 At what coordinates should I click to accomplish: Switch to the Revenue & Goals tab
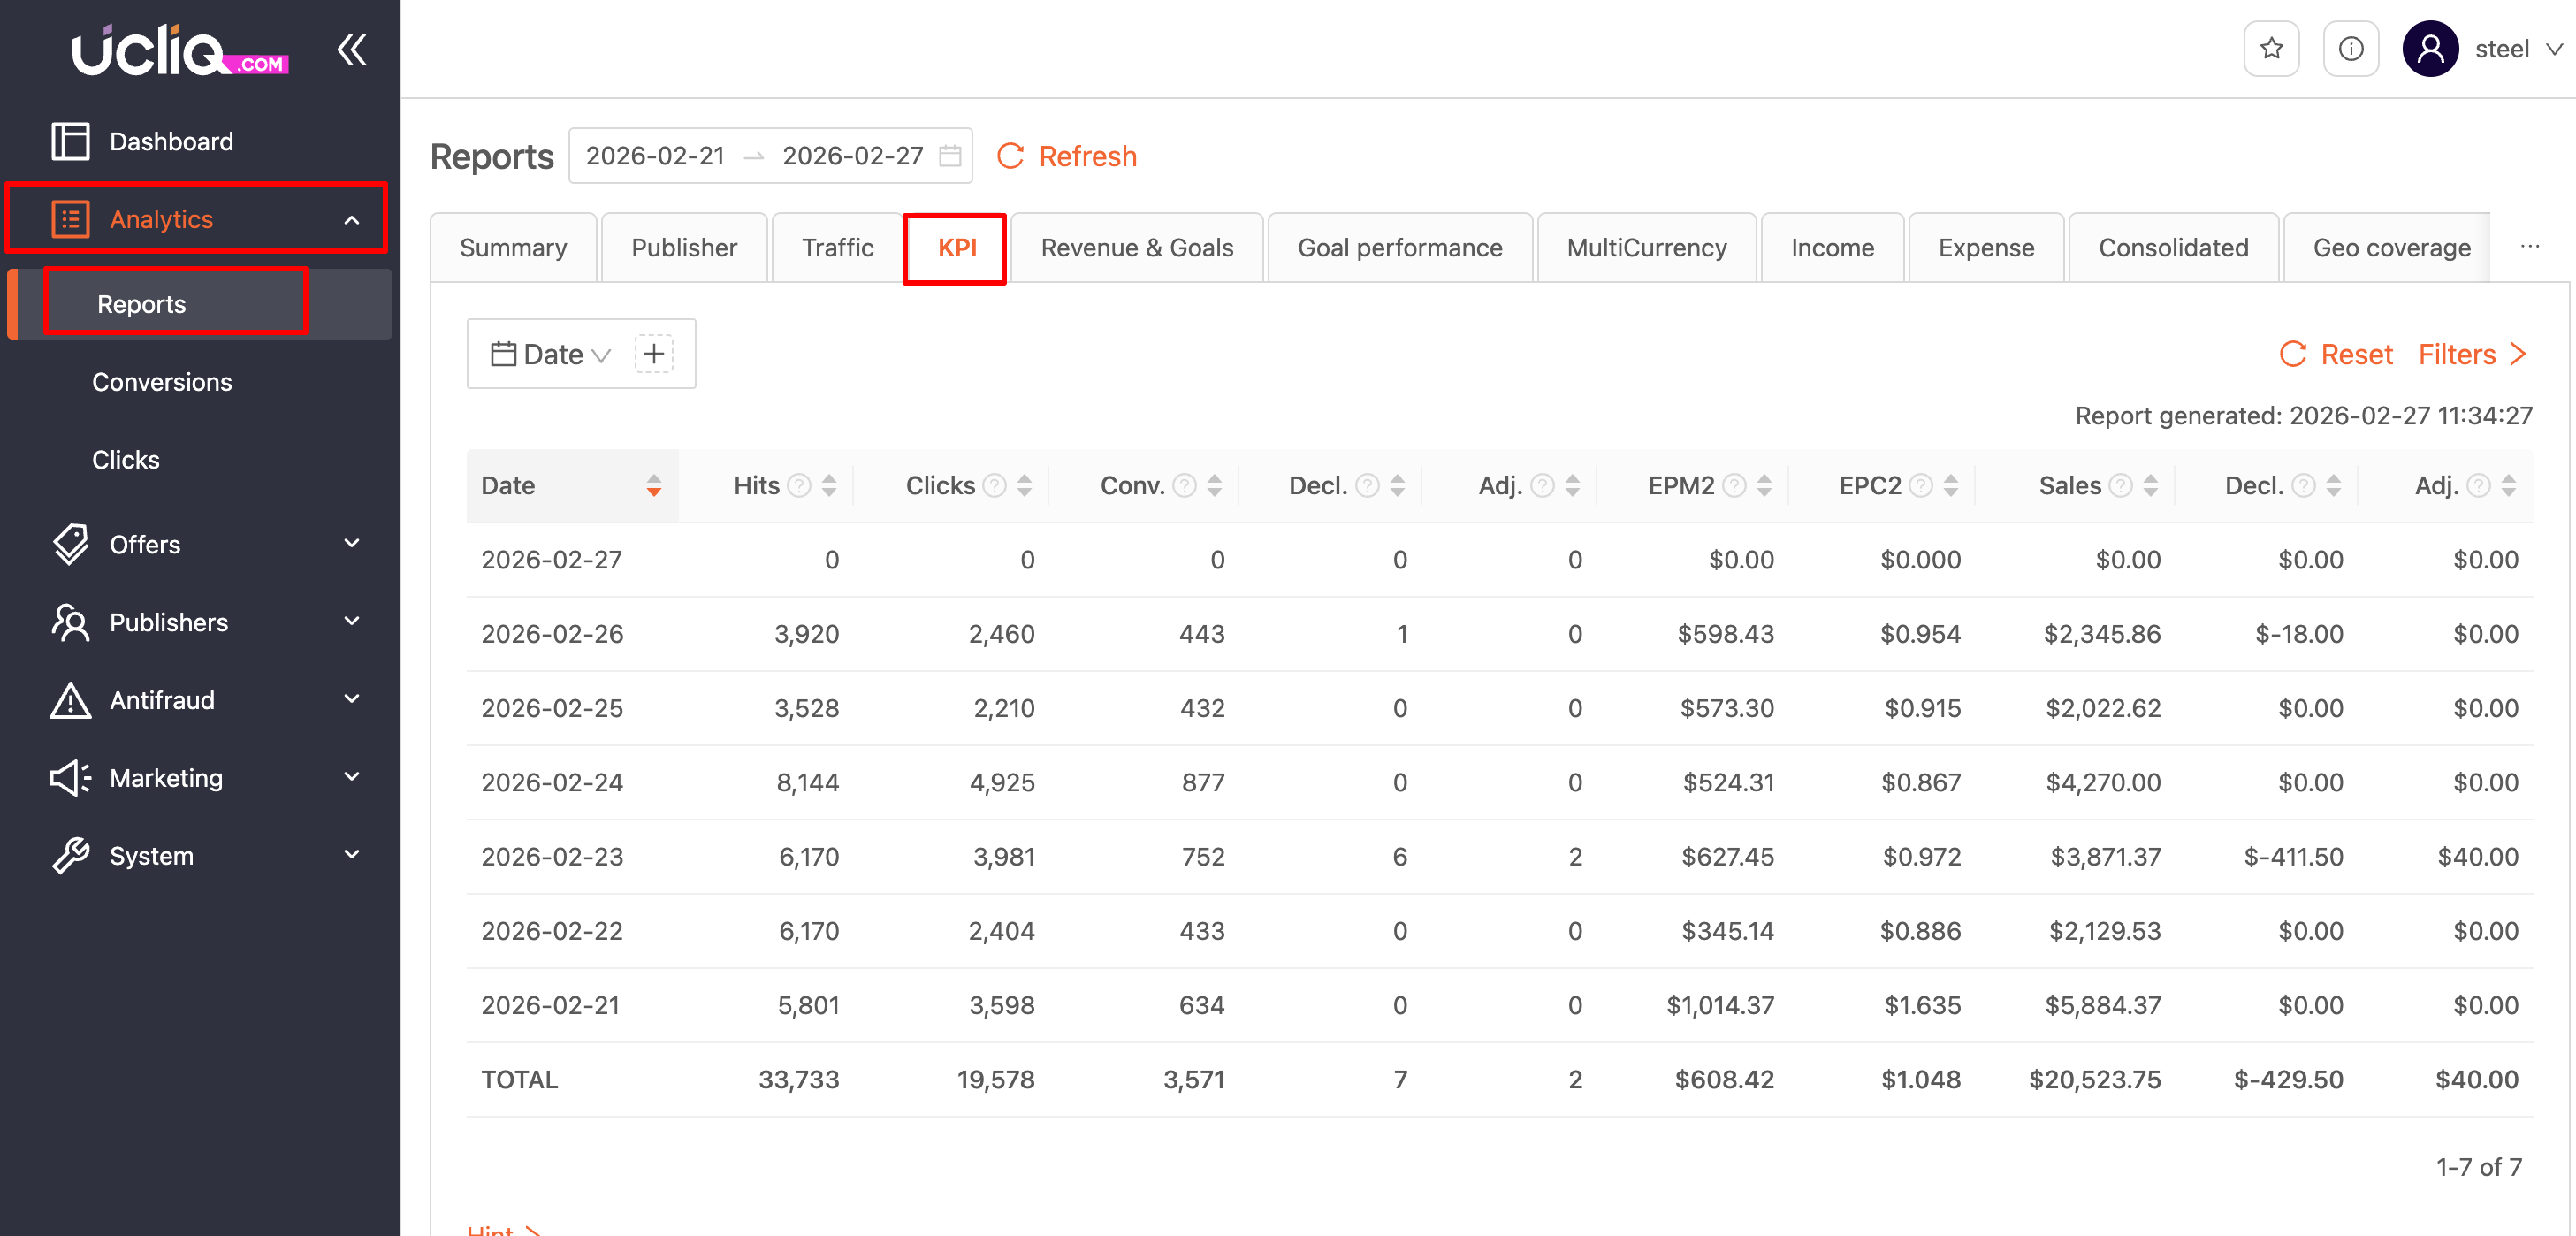[1136, 248]
